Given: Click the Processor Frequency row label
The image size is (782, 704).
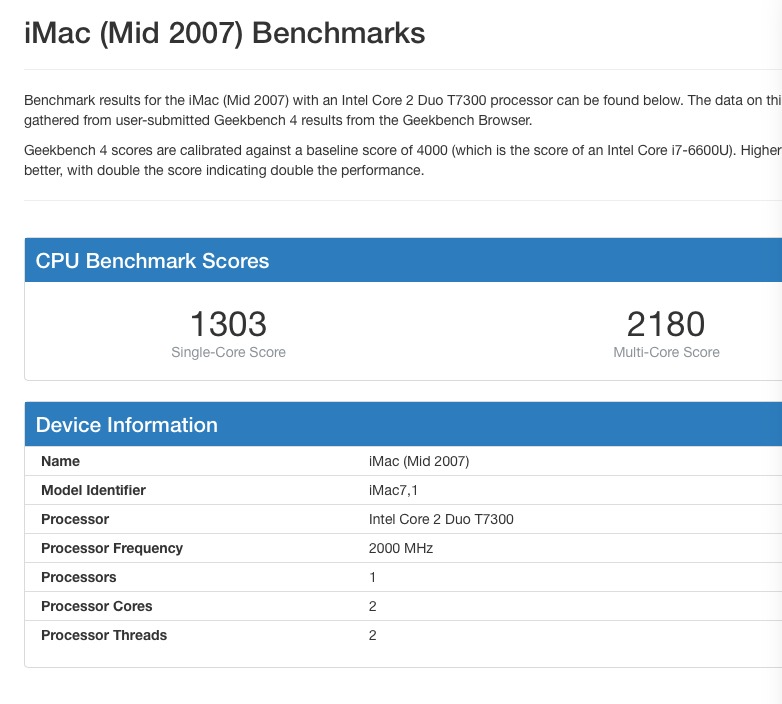Looking at the screenshot, I should [112, 548].
